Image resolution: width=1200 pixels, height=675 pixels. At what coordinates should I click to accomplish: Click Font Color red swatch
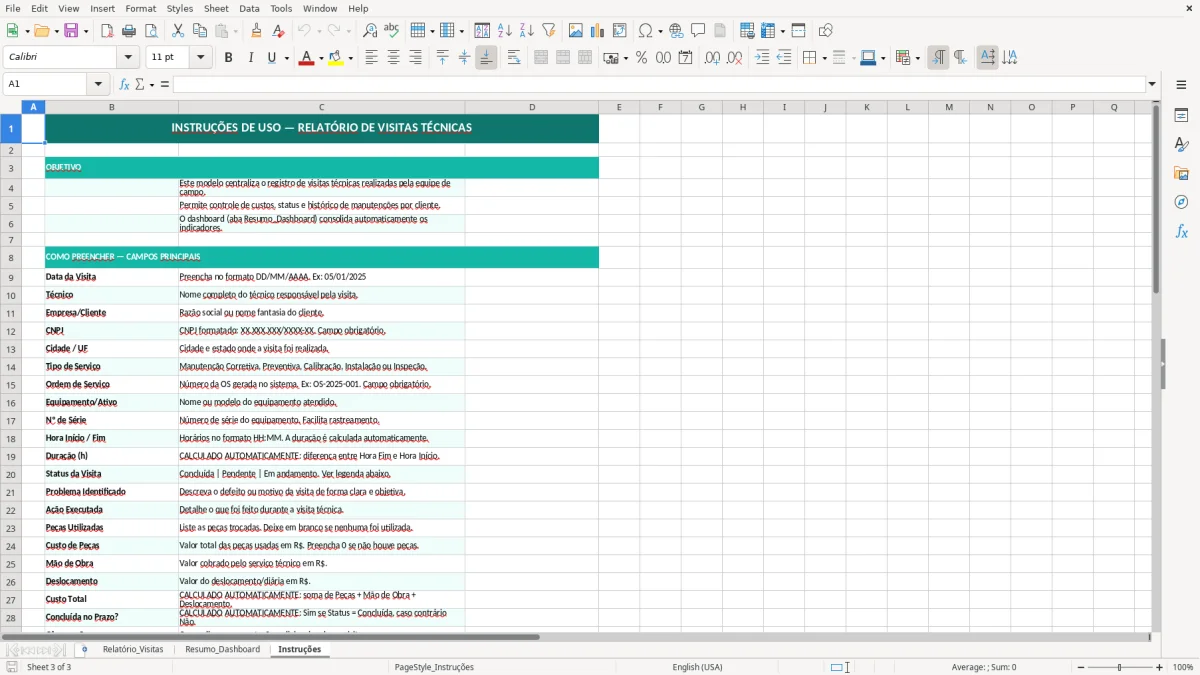pyautogui.click(x=306, y=58)
